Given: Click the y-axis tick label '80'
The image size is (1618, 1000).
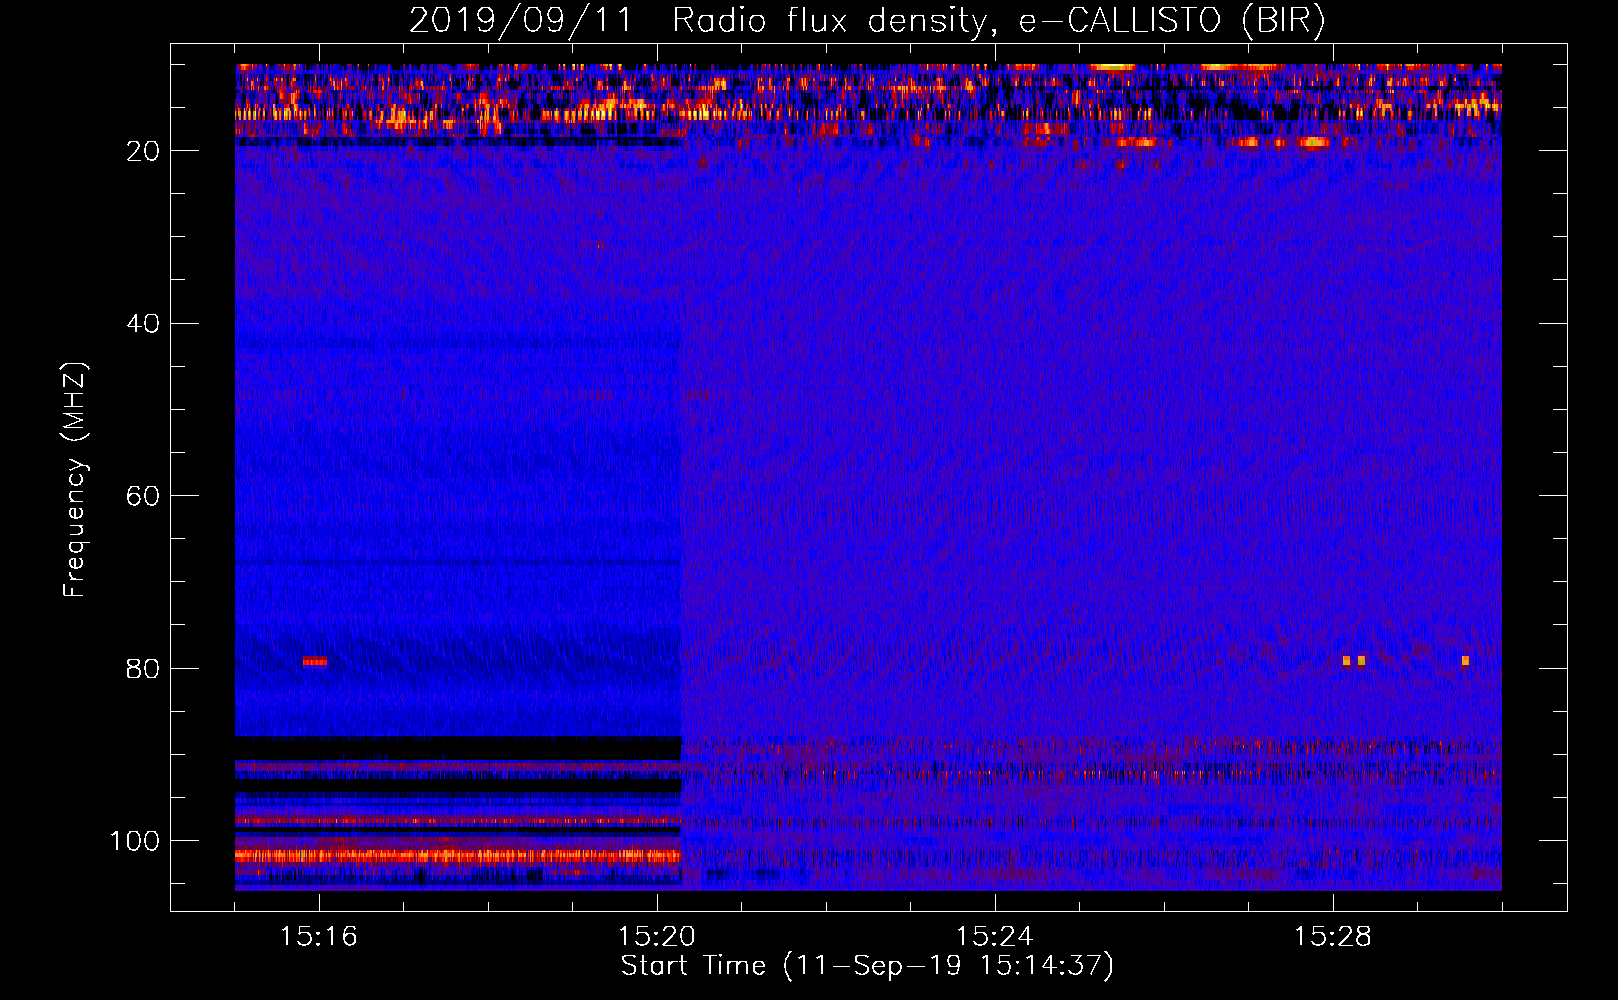Looking at the screenshot, I should [143, 668].
